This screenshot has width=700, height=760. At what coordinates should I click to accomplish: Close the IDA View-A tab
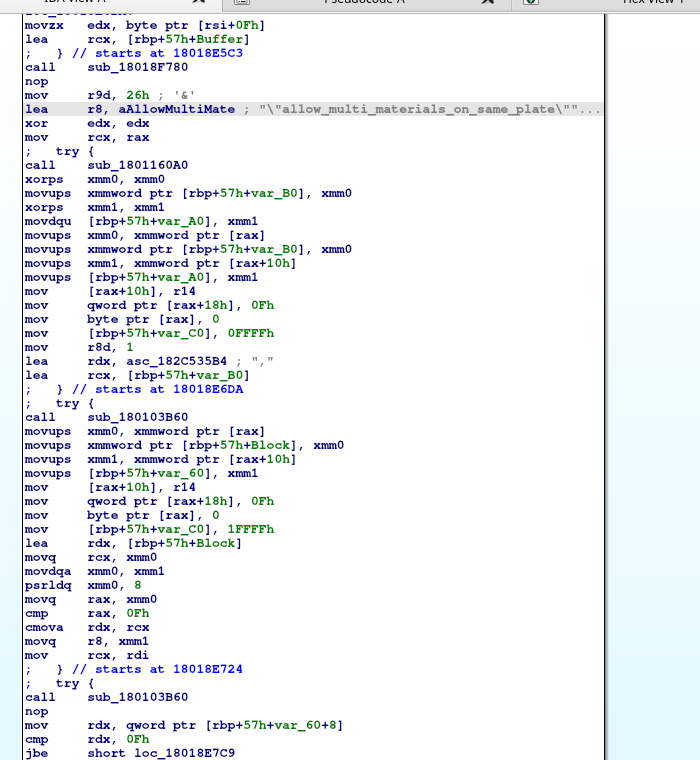198,3
